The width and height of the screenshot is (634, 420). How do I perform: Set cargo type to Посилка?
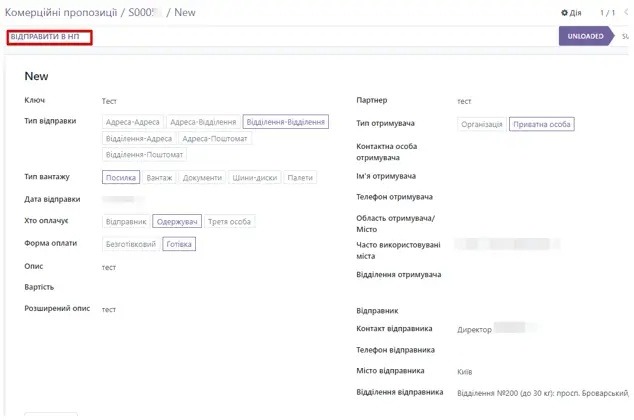(121, 177)
